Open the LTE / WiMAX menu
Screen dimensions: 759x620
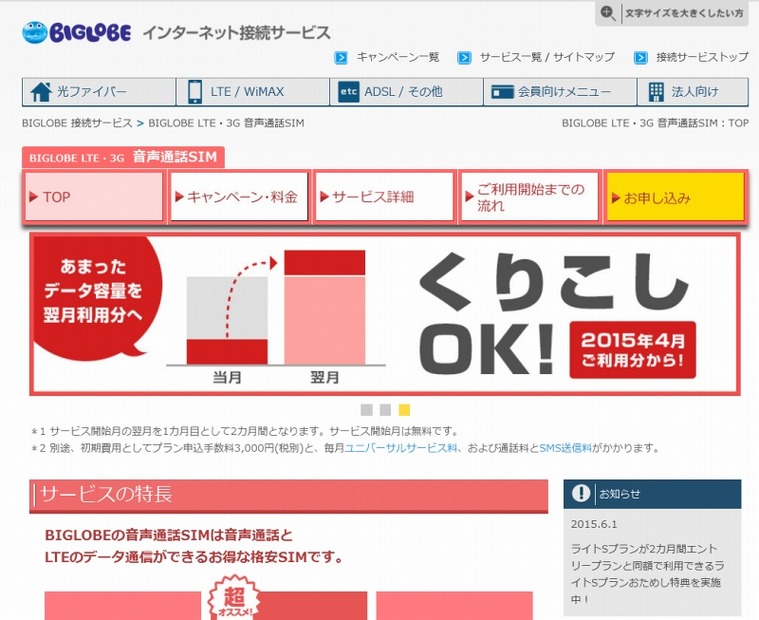pyautogui.click(x=253, y=91)
